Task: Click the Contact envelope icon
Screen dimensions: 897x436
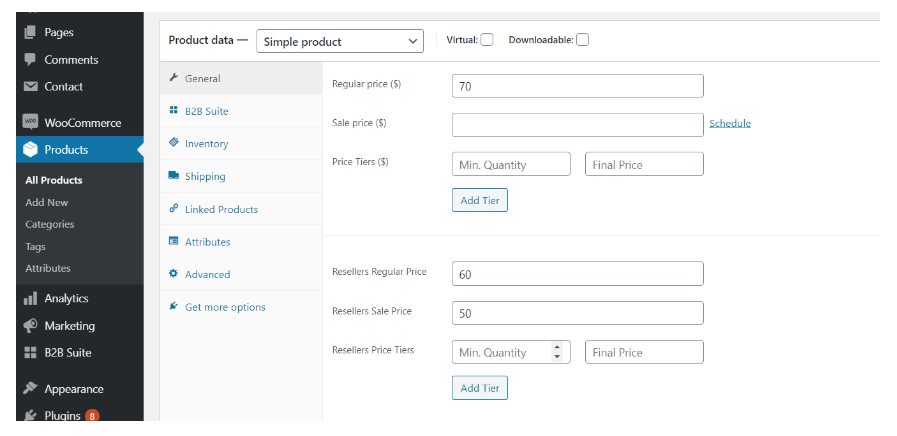Action: pos(30,86)
